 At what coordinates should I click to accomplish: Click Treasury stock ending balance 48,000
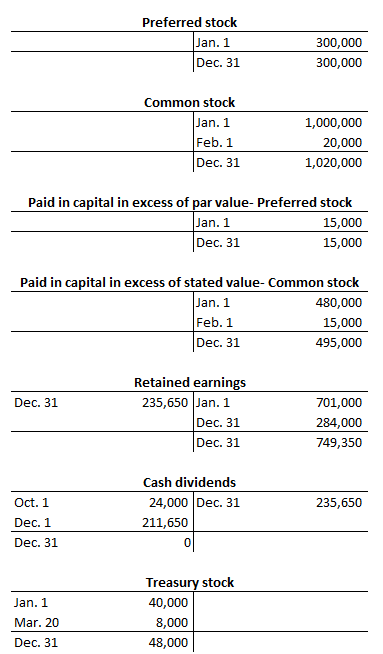(x=168, y=643)
